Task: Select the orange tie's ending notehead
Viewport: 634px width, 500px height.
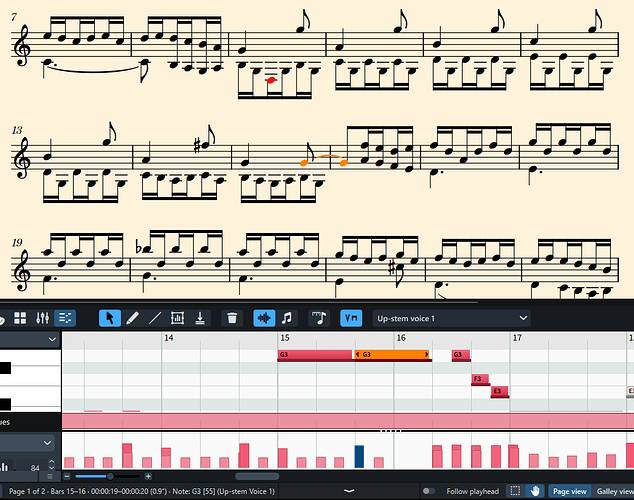Action: tap(343, 163)
